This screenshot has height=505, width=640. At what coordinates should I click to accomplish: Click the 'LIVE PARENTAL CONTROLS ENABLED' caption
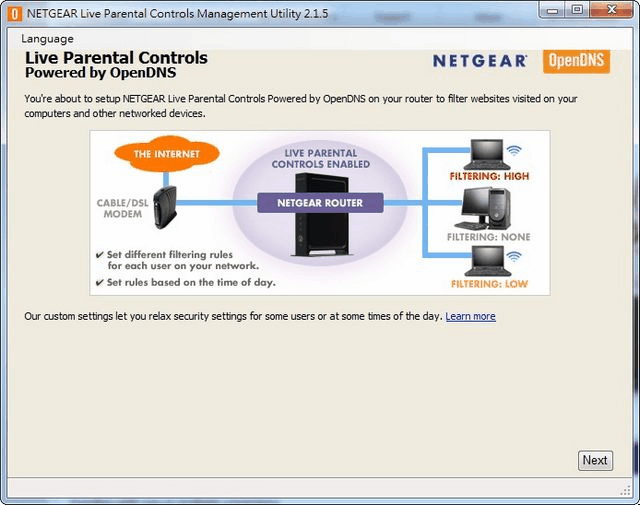pyautogui.click(x=321, y=159)
